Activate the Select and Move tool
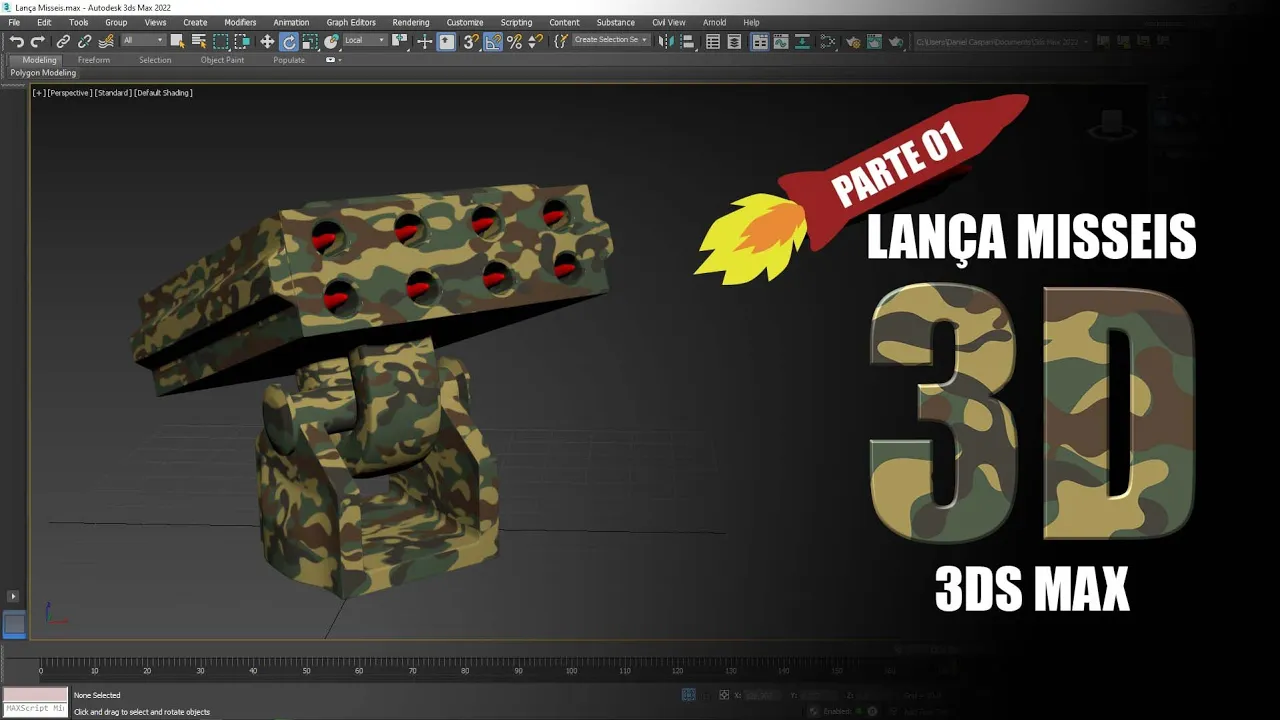This screenshot has height=720, width=1280. pos(267,41)
